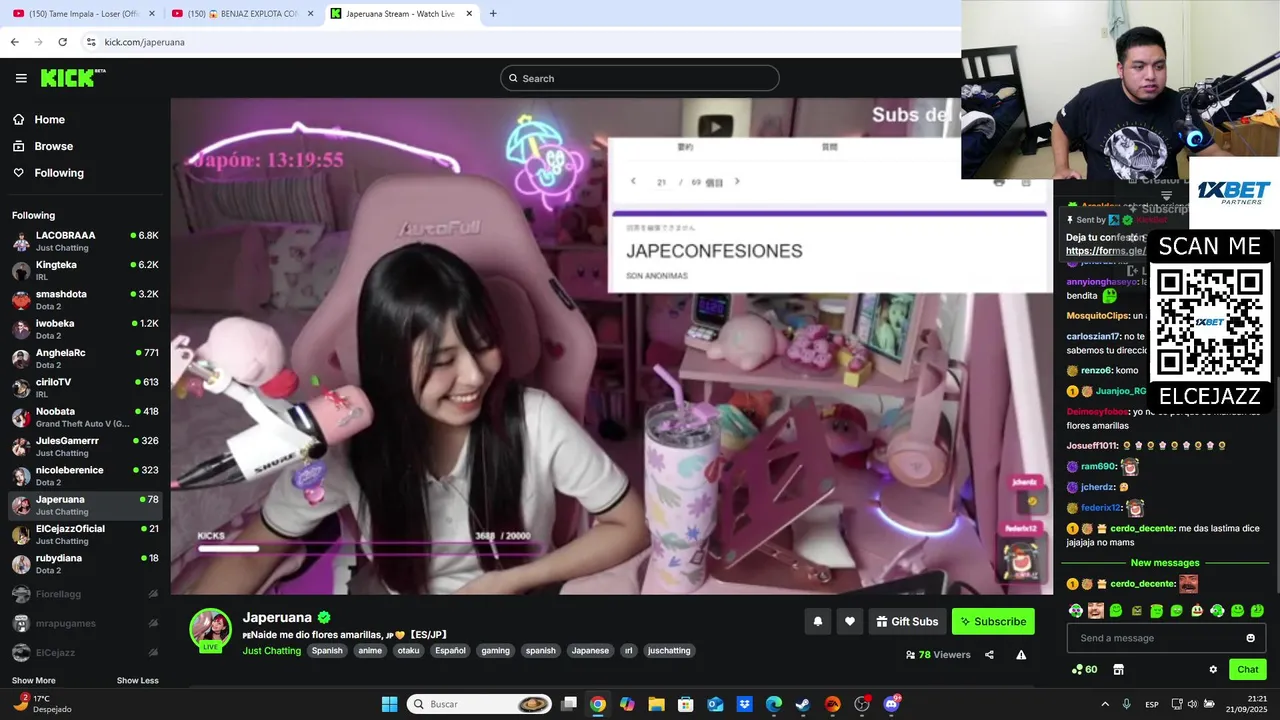Switch to the Tame Impala Loser tab
The height and width of the screenshot is (720, 1280).
point(85,14)
